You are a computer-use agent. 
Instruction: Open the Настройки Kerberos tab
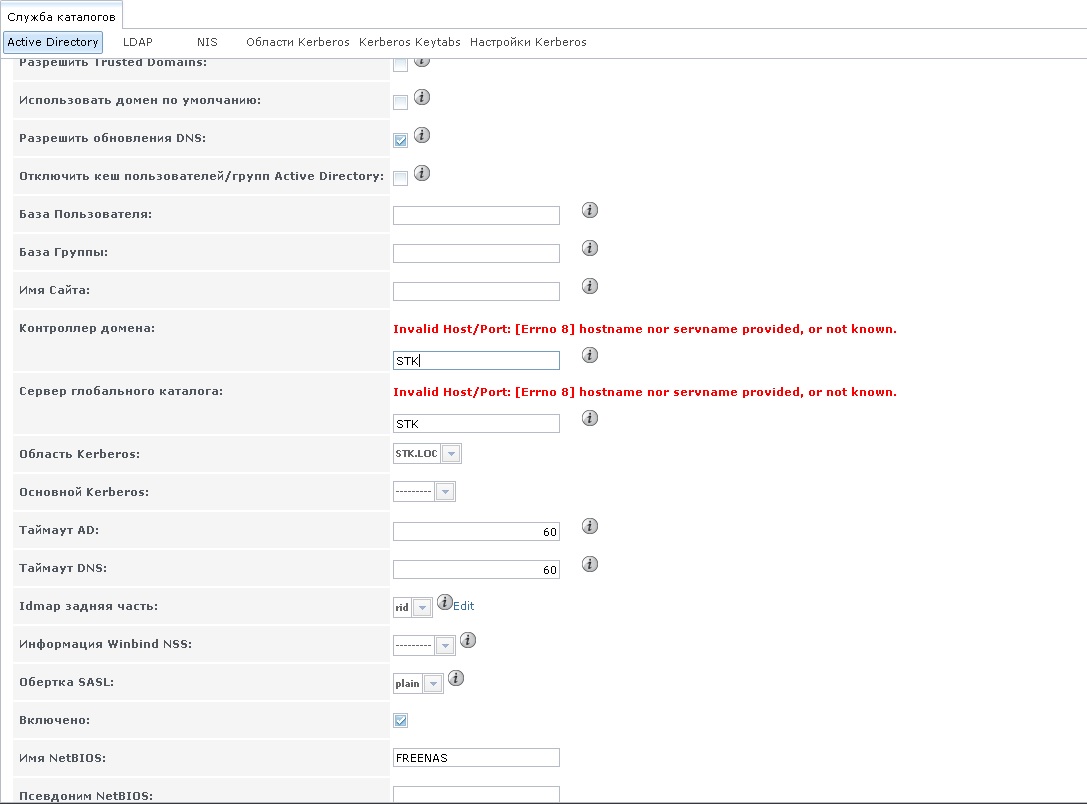coord(528,42)
